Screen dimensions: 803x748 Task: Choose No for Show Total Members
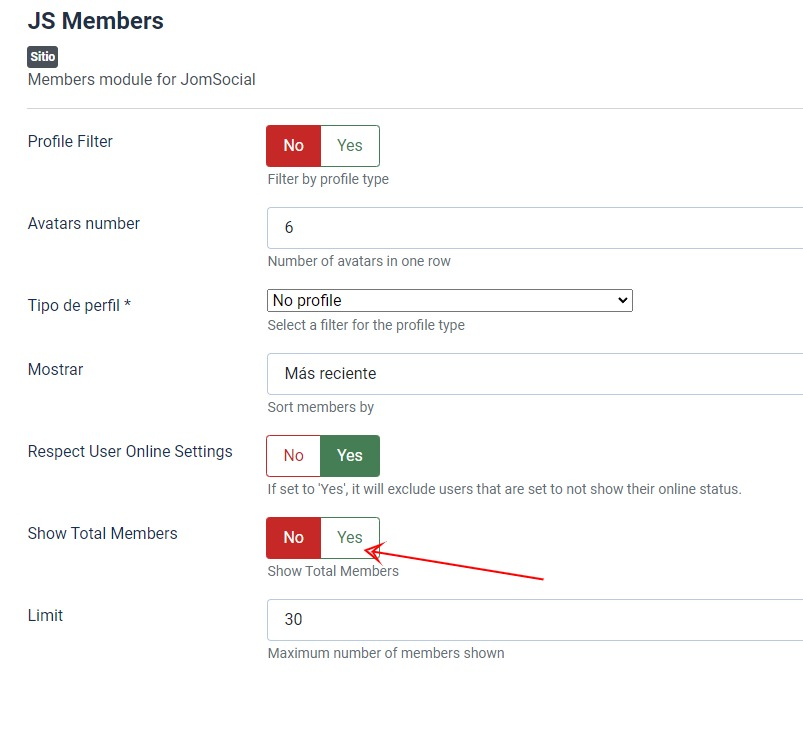coord(293,538)
